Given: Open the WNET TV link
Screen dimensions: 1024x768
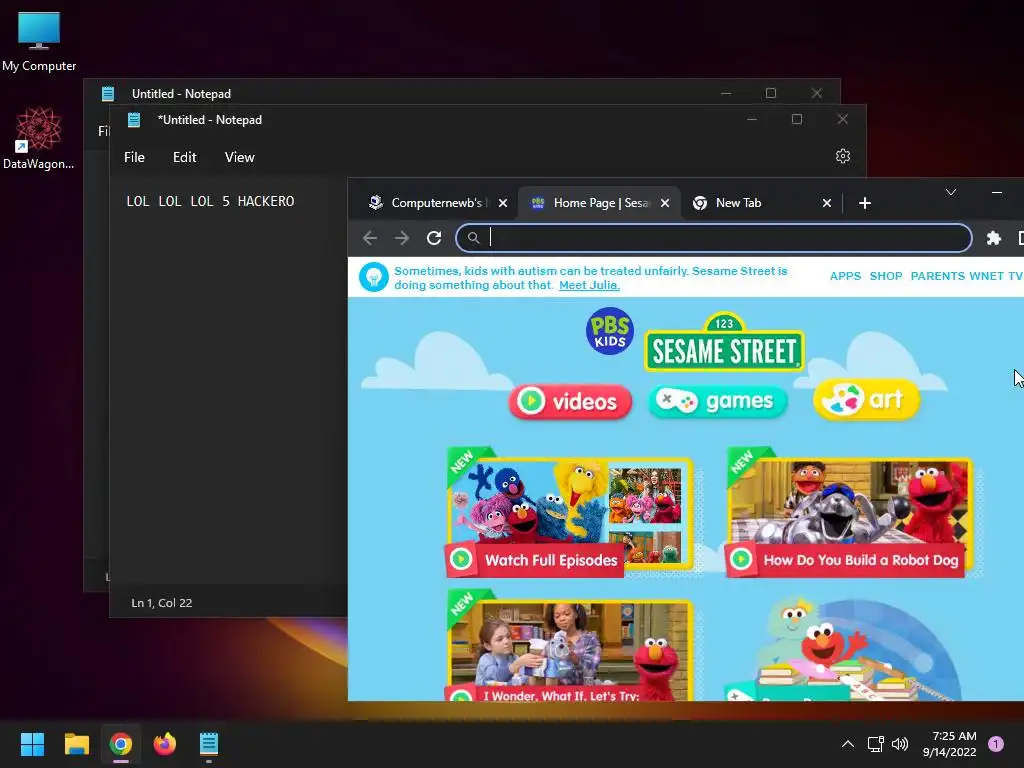Looking at the screenshot, I should click(x=996, y=276).
